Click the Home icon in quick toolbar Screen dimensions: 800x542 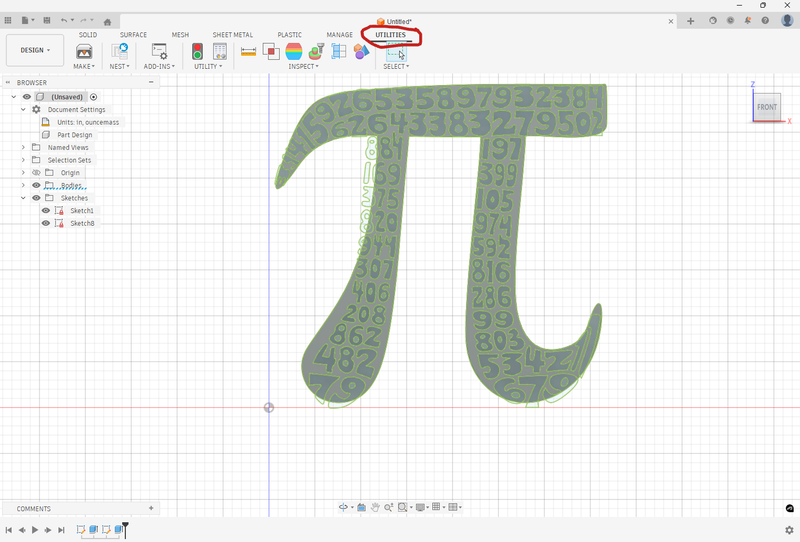pyautogui.click(x=107, y=22)
